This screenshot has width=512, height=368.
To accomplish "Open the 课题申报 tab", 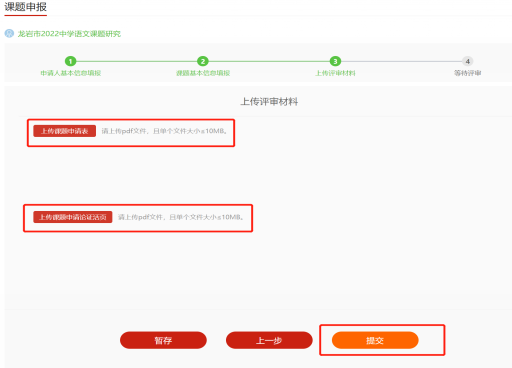I will 25,7.
